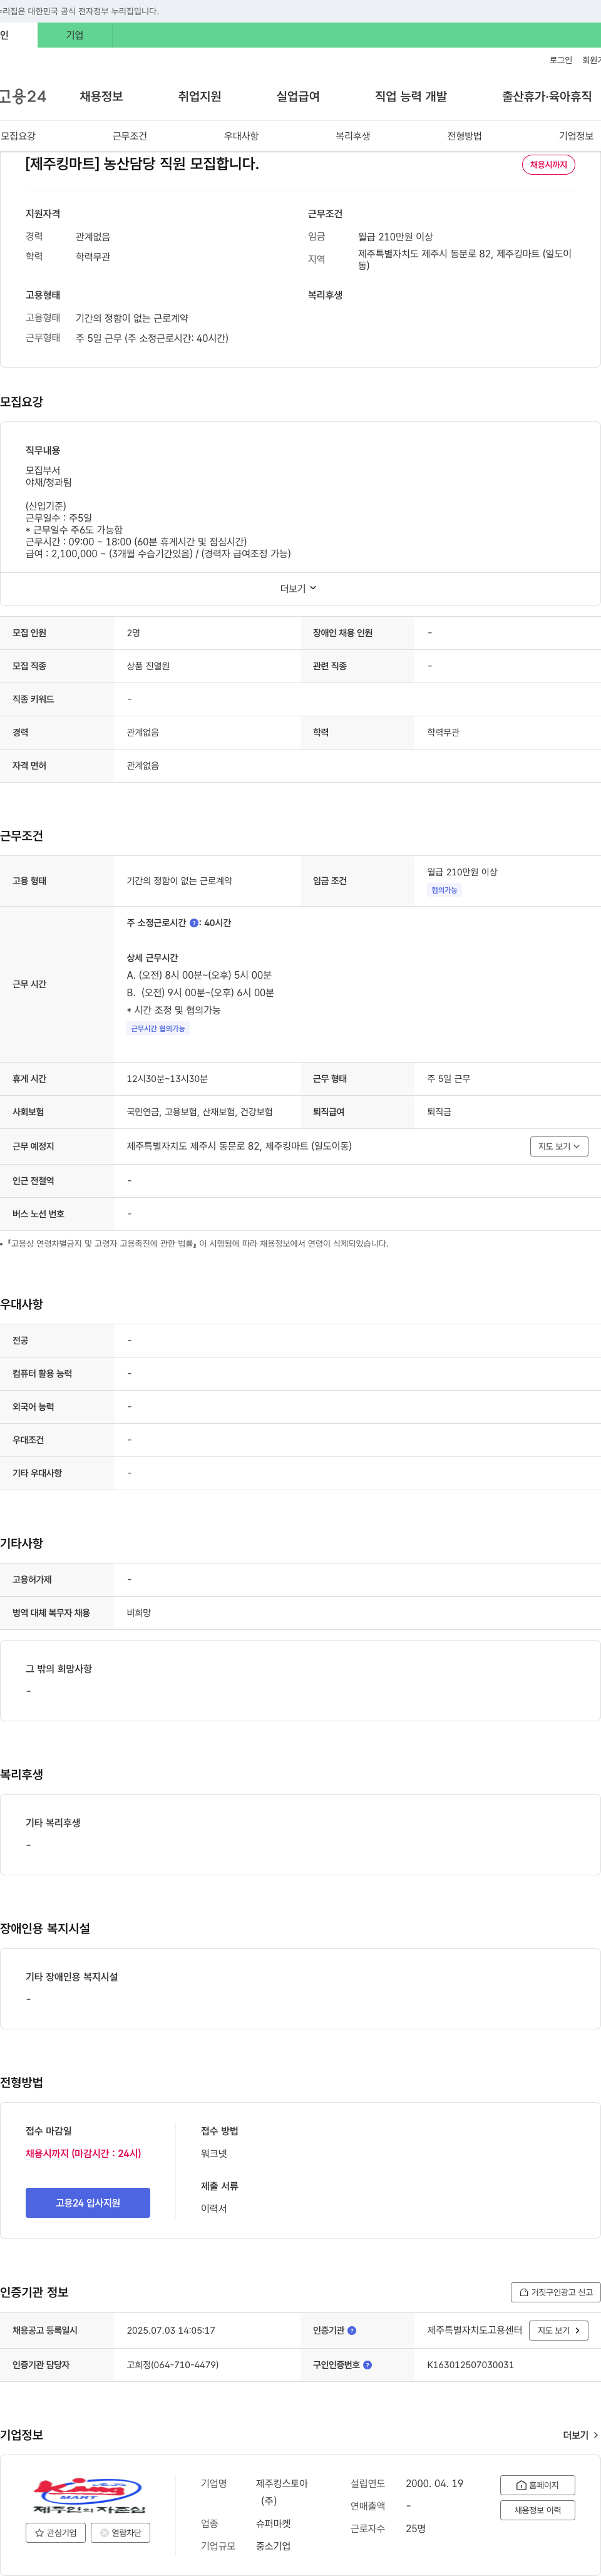601x2576 pixels.
Task: Click the 채용시까지 deadline badge
Action: click(x=548, y=165)
